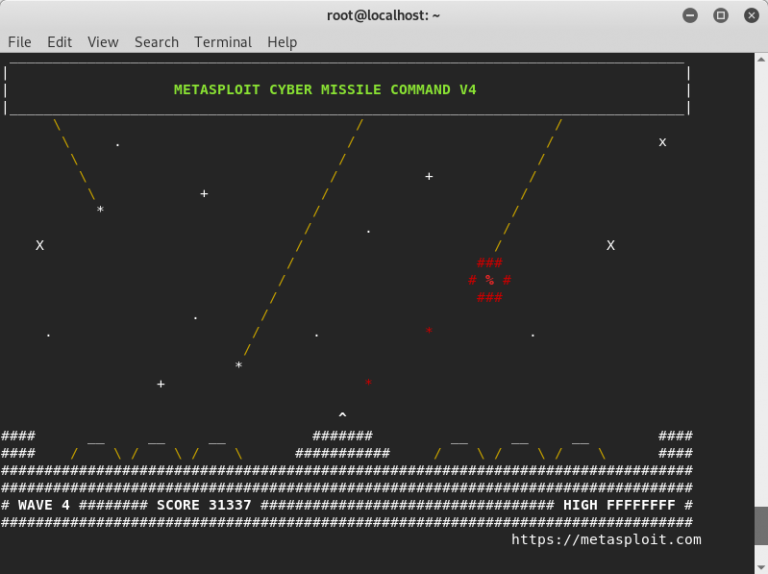Minimize the terminal window
768x574 pixels.
pos(690,16)
